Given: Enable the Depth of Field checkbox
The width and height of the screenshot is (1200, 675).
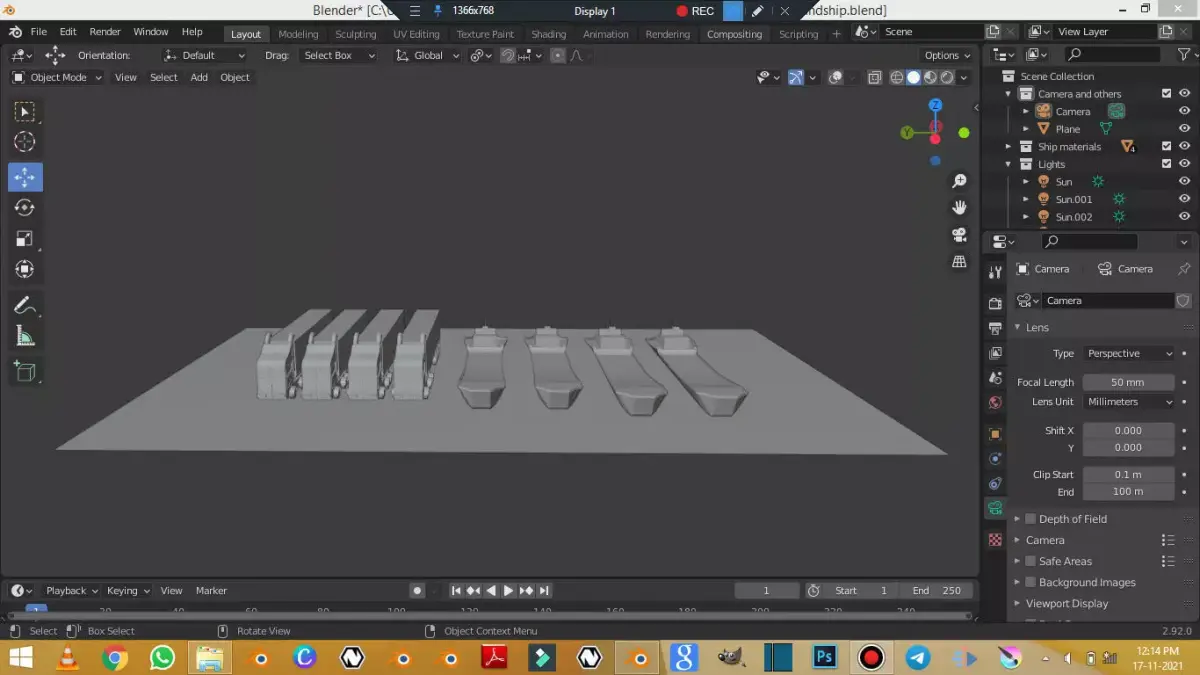Looking at the screenshot, I should (x=1031, y=519).
